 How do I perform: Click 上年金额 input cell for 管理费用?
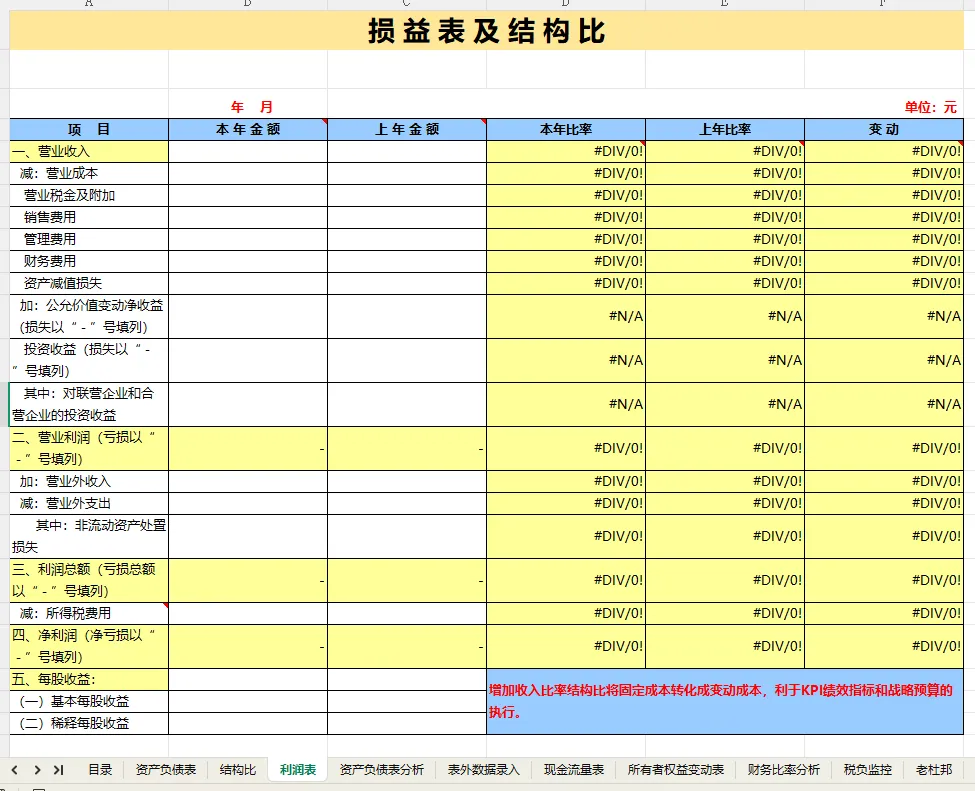tap(407, 239)
